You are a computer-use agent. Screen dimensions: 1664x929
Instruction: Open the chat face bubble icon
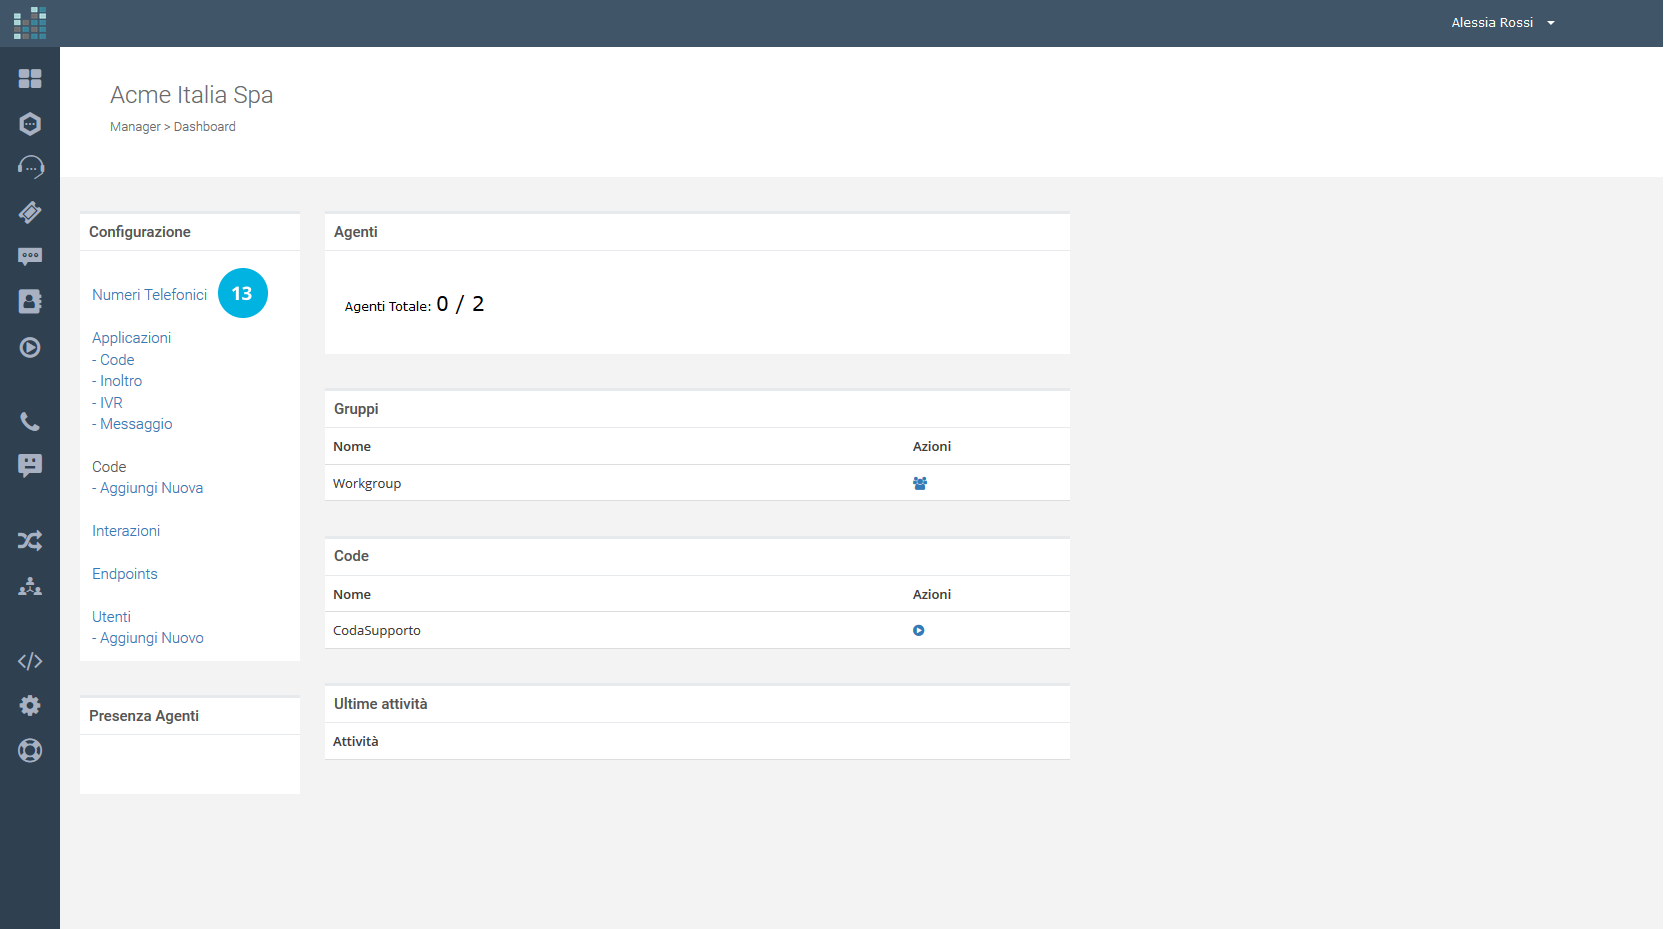30,465
